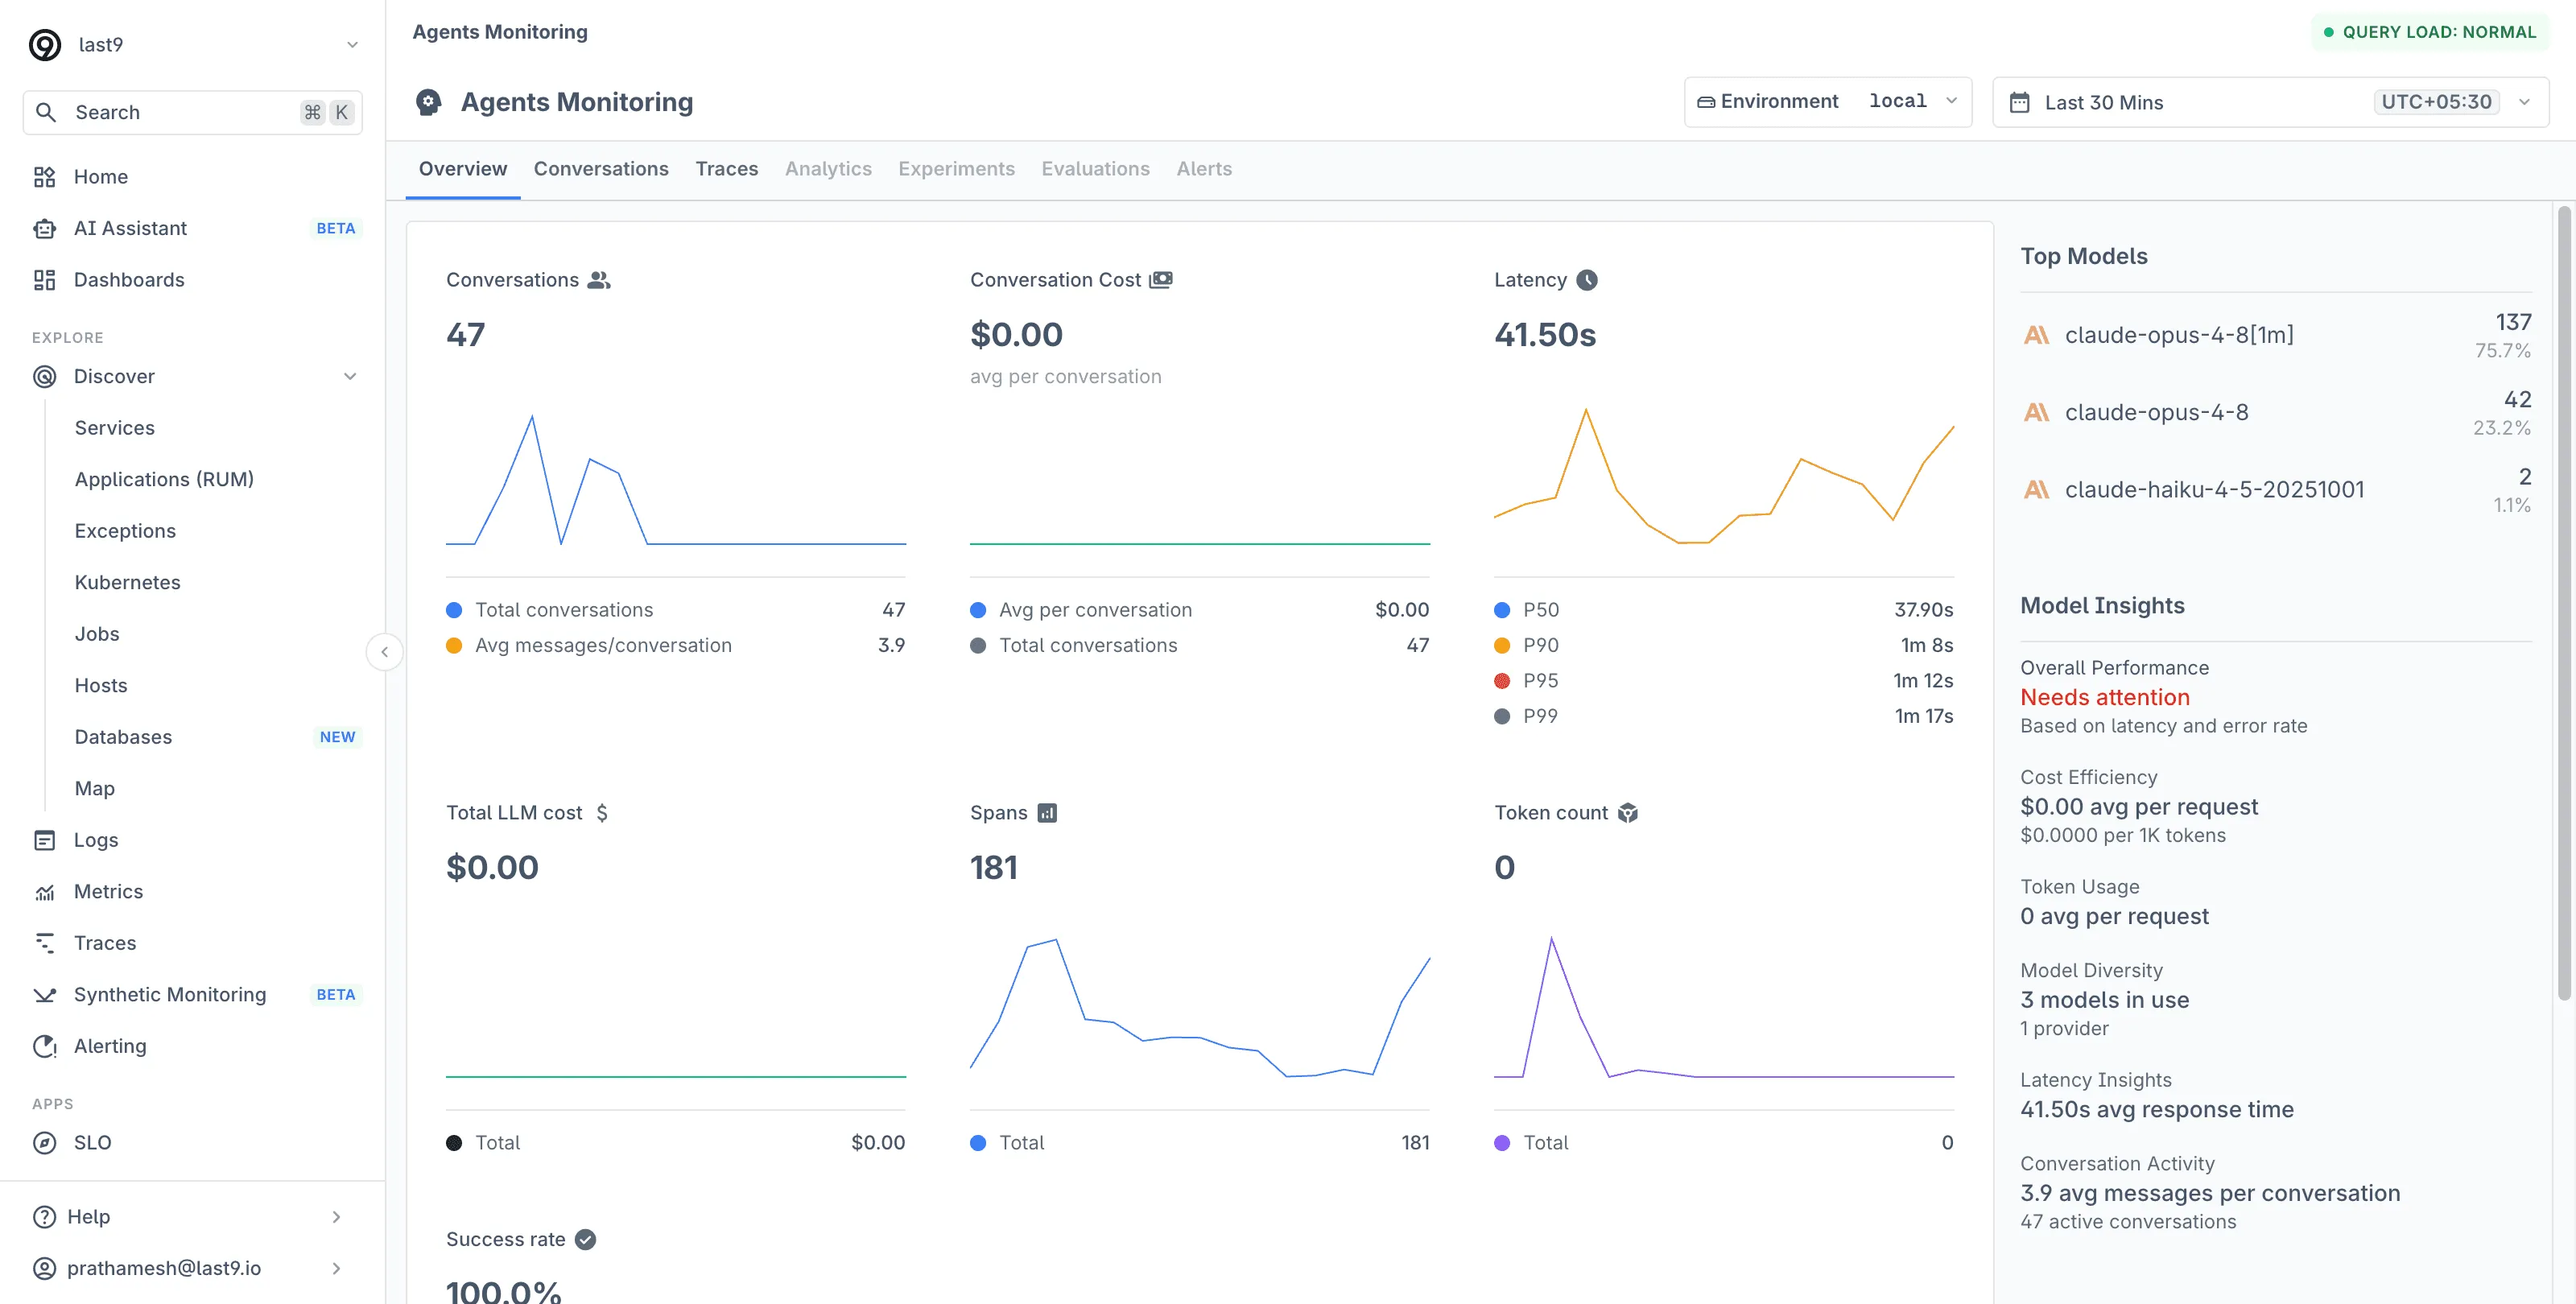Click the Spans chart icon

coord(1047,813)
